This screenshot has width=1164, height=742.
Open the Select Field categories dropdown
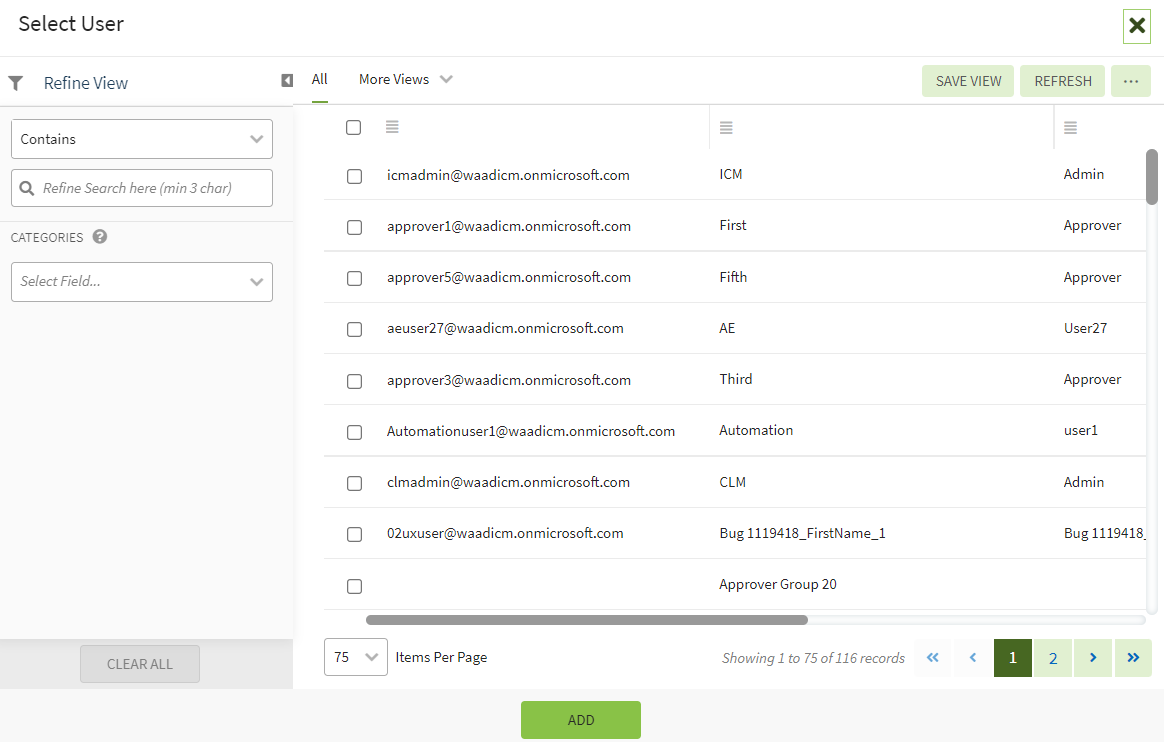[142, 282]
